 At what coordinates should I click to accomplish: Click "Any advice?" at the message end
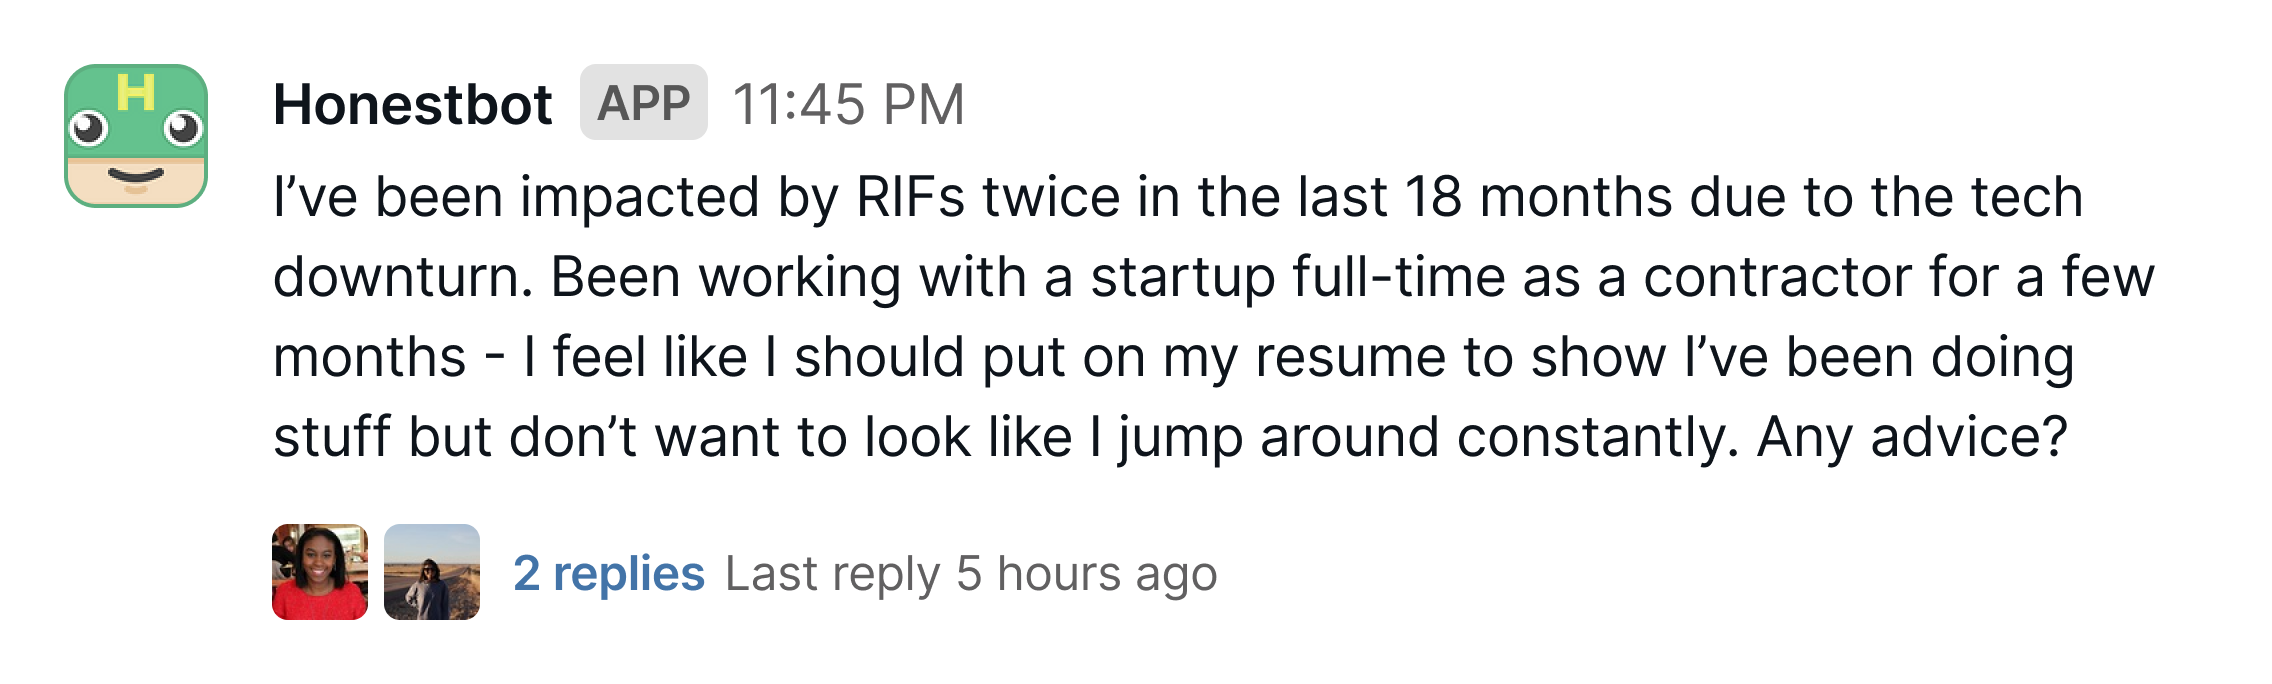coord(1911,437)
